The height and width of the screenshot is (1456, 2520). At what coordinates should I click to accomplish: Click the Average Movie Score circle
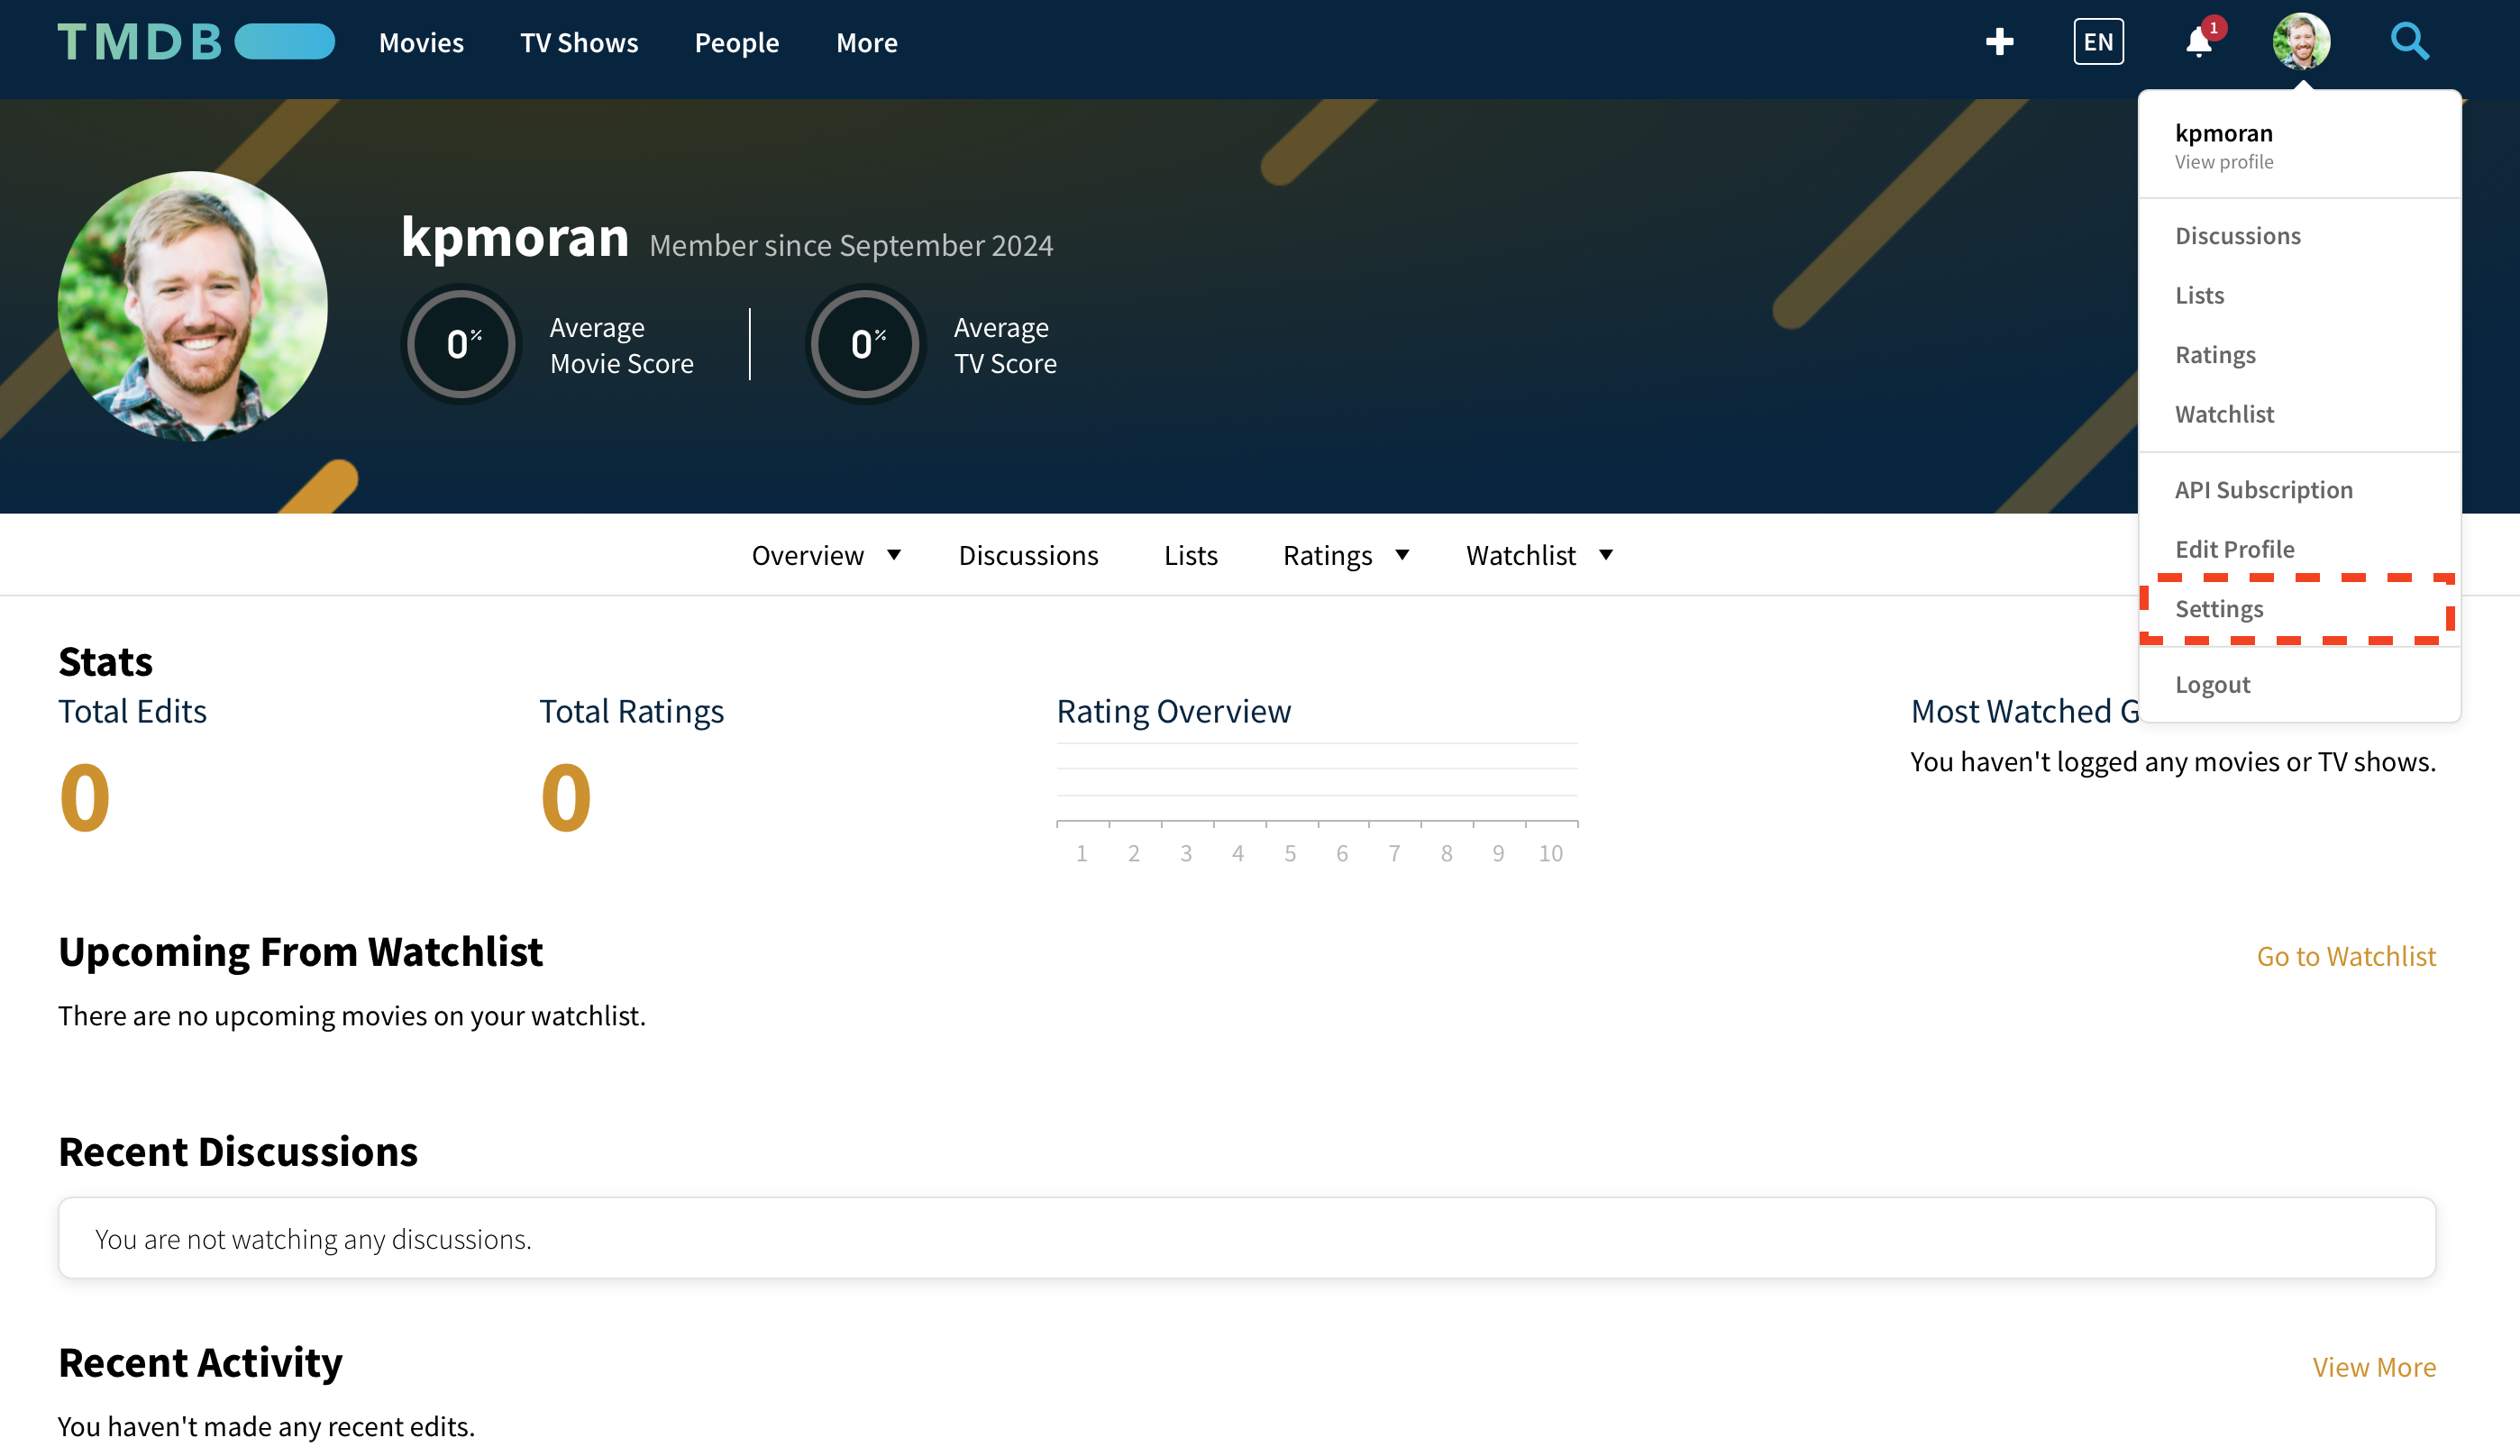point(460,343)
